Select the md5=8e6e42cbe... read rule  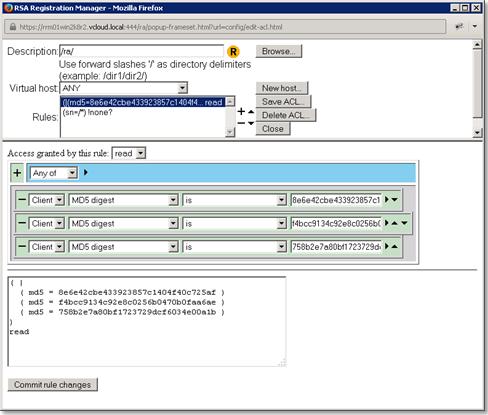coord(143,102)
